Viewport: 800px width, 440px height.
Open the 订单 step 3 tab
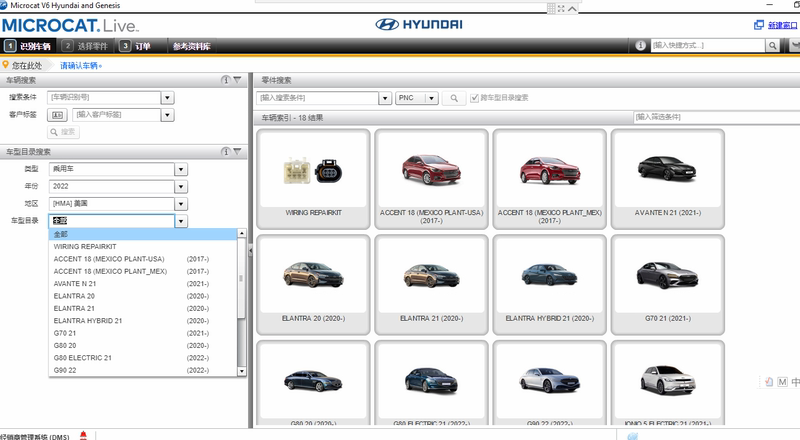point(136,46)
